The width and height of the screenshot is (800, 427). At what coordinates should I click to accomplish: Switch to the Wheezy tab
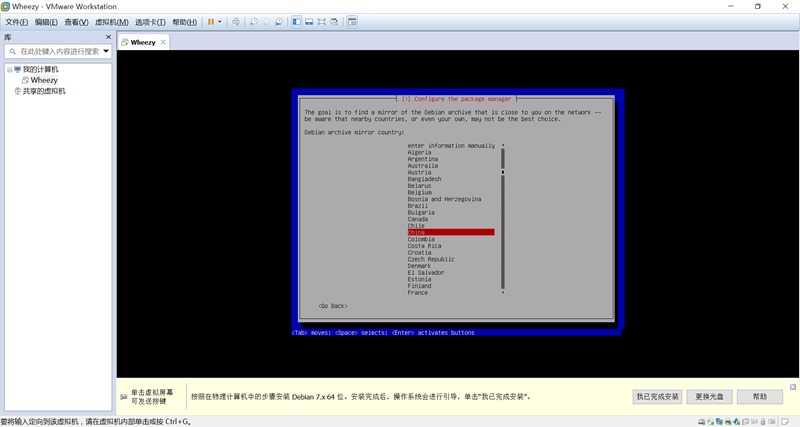[x=142, y=42]
